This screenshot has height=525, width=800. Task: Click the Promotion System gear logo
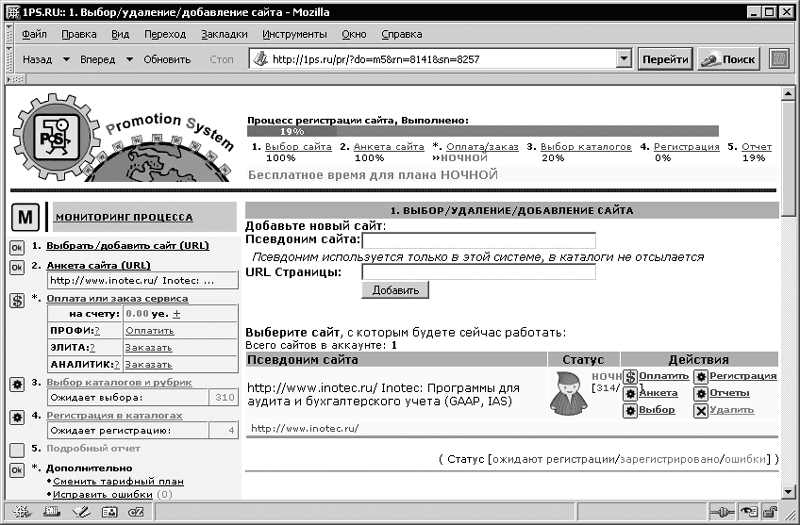56,138
